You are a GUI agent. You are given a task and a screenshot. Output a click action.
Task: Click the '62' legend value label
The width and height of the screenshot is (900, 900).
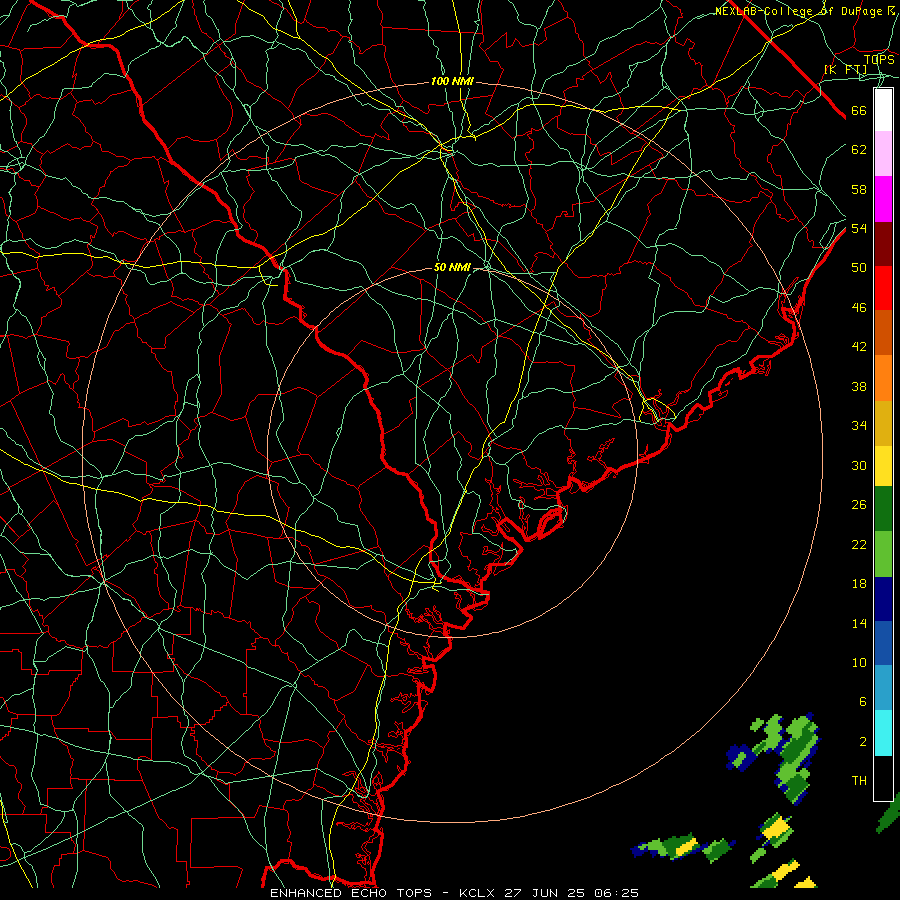(859, 150)
